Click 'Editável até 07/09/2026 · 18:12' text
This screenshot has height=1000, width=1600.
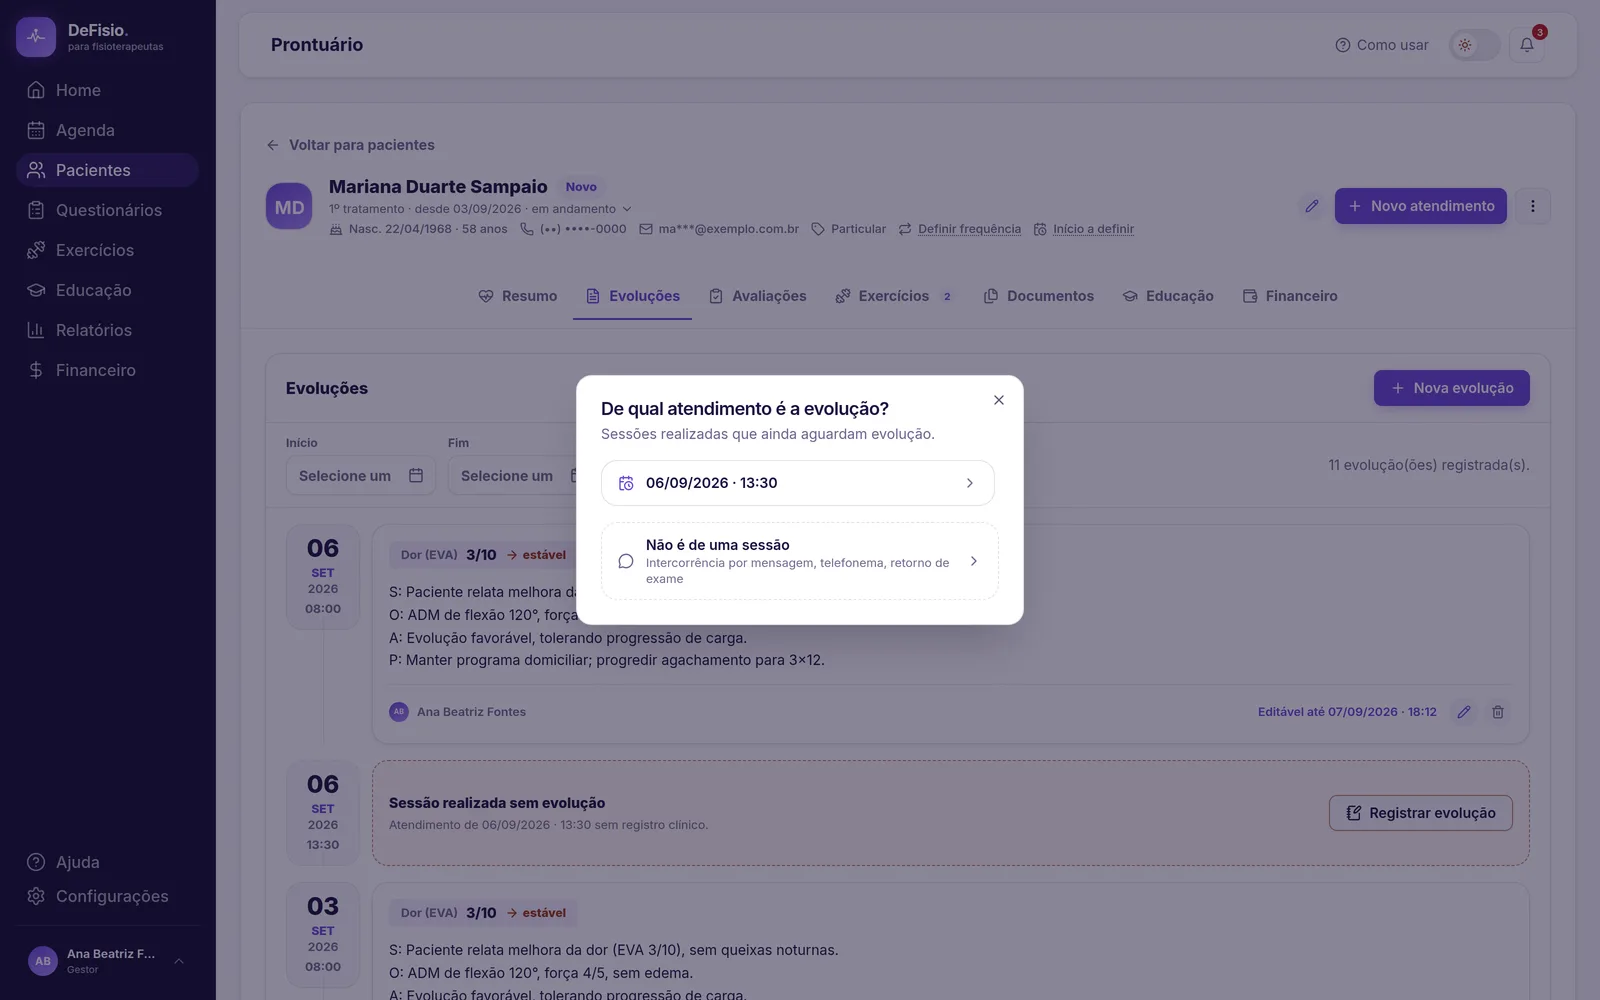tap(1347, 712)
